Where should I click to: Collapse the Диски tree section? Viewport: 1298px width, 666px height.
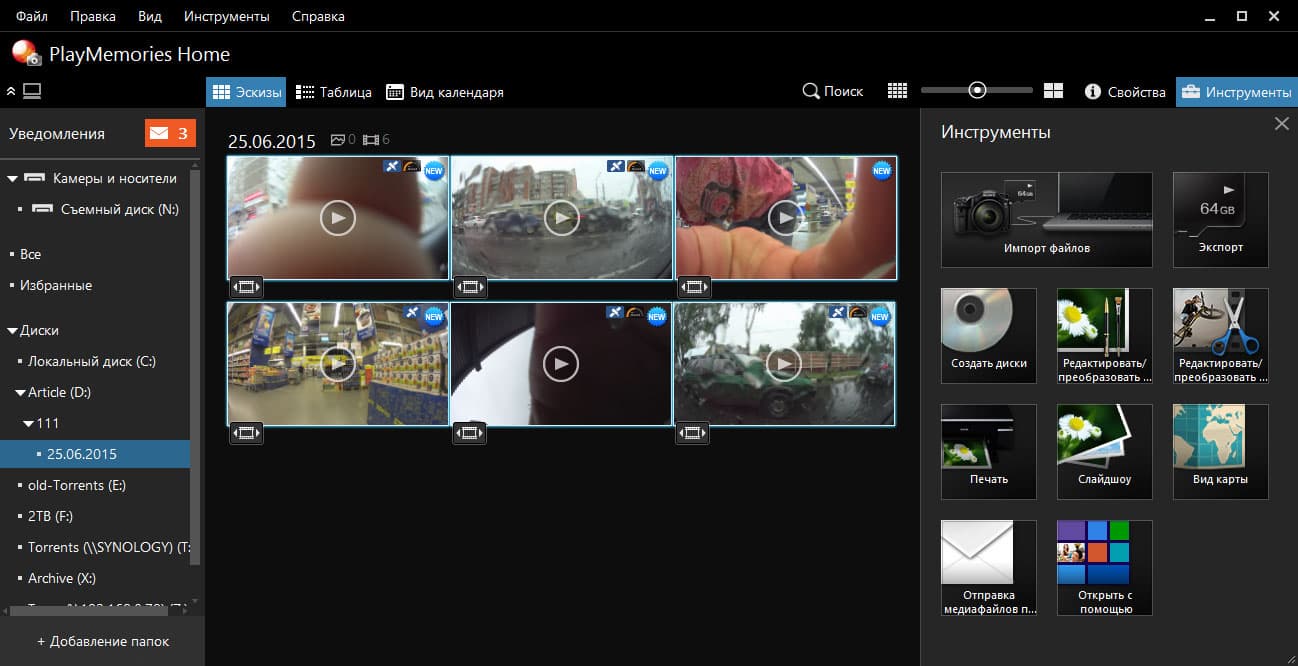click(13, 331)
